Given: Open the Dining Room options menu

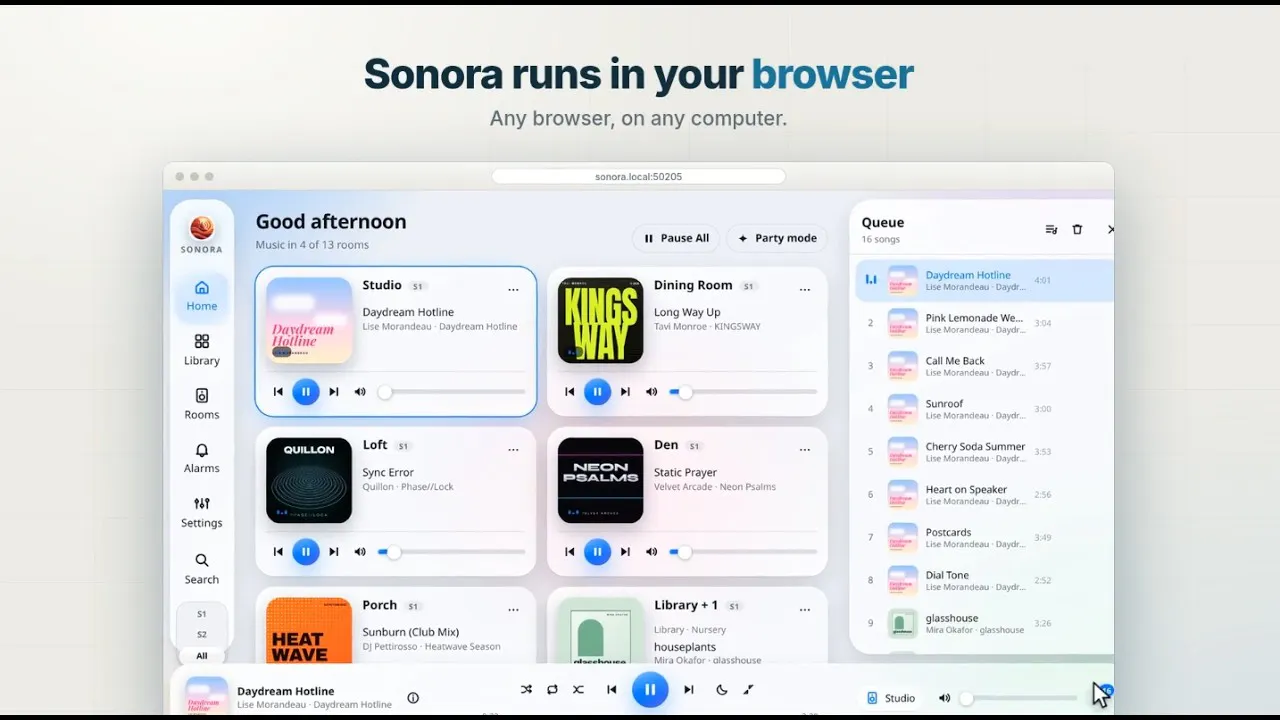Looking at the screenshot, I should pos(805,290).
